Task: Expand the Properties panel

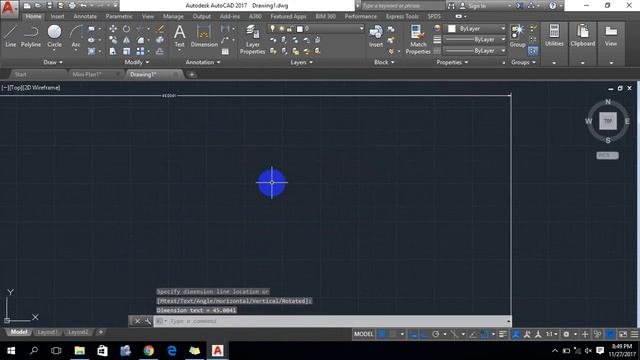Action: click(x=452, y=62)
